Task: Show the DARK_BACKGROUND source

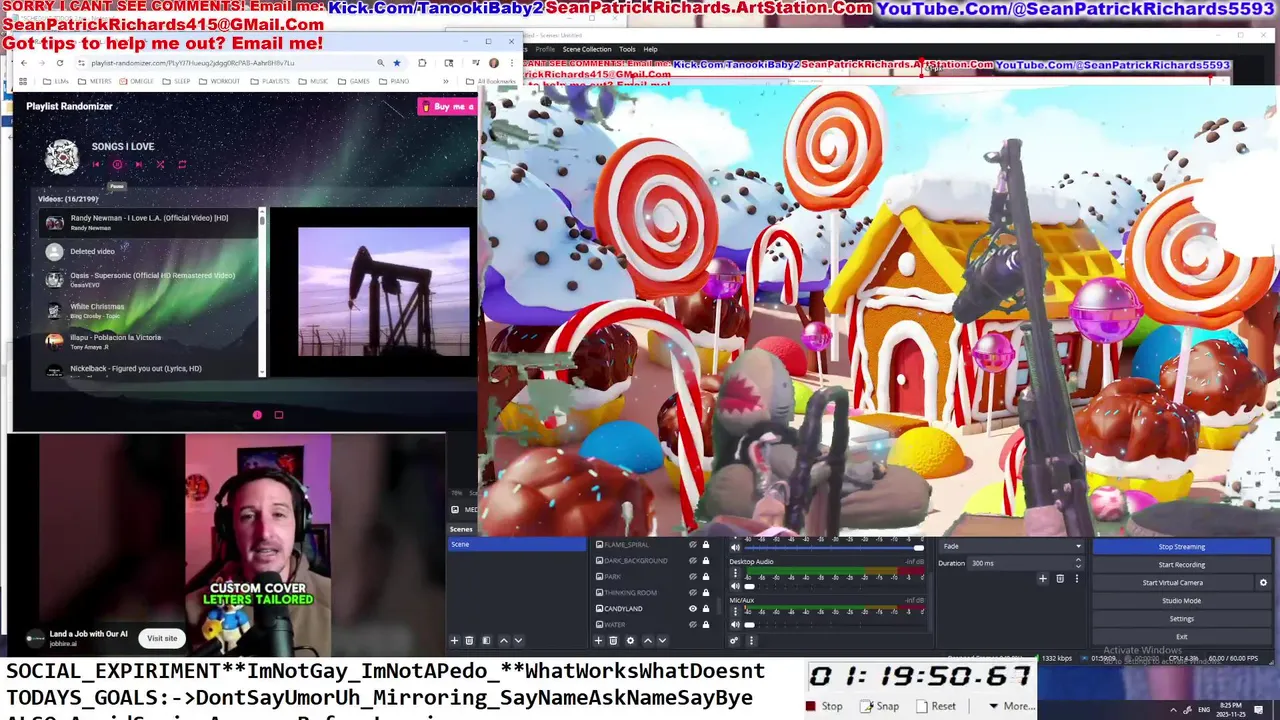Action: [x=692, y=561]
